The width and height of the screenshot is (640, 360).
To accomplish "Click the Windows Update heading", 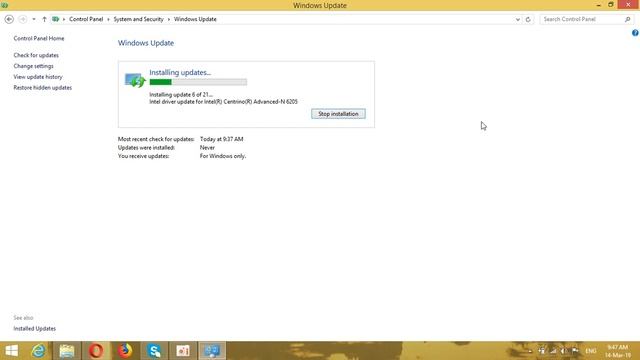I will (x=146, y=43).
